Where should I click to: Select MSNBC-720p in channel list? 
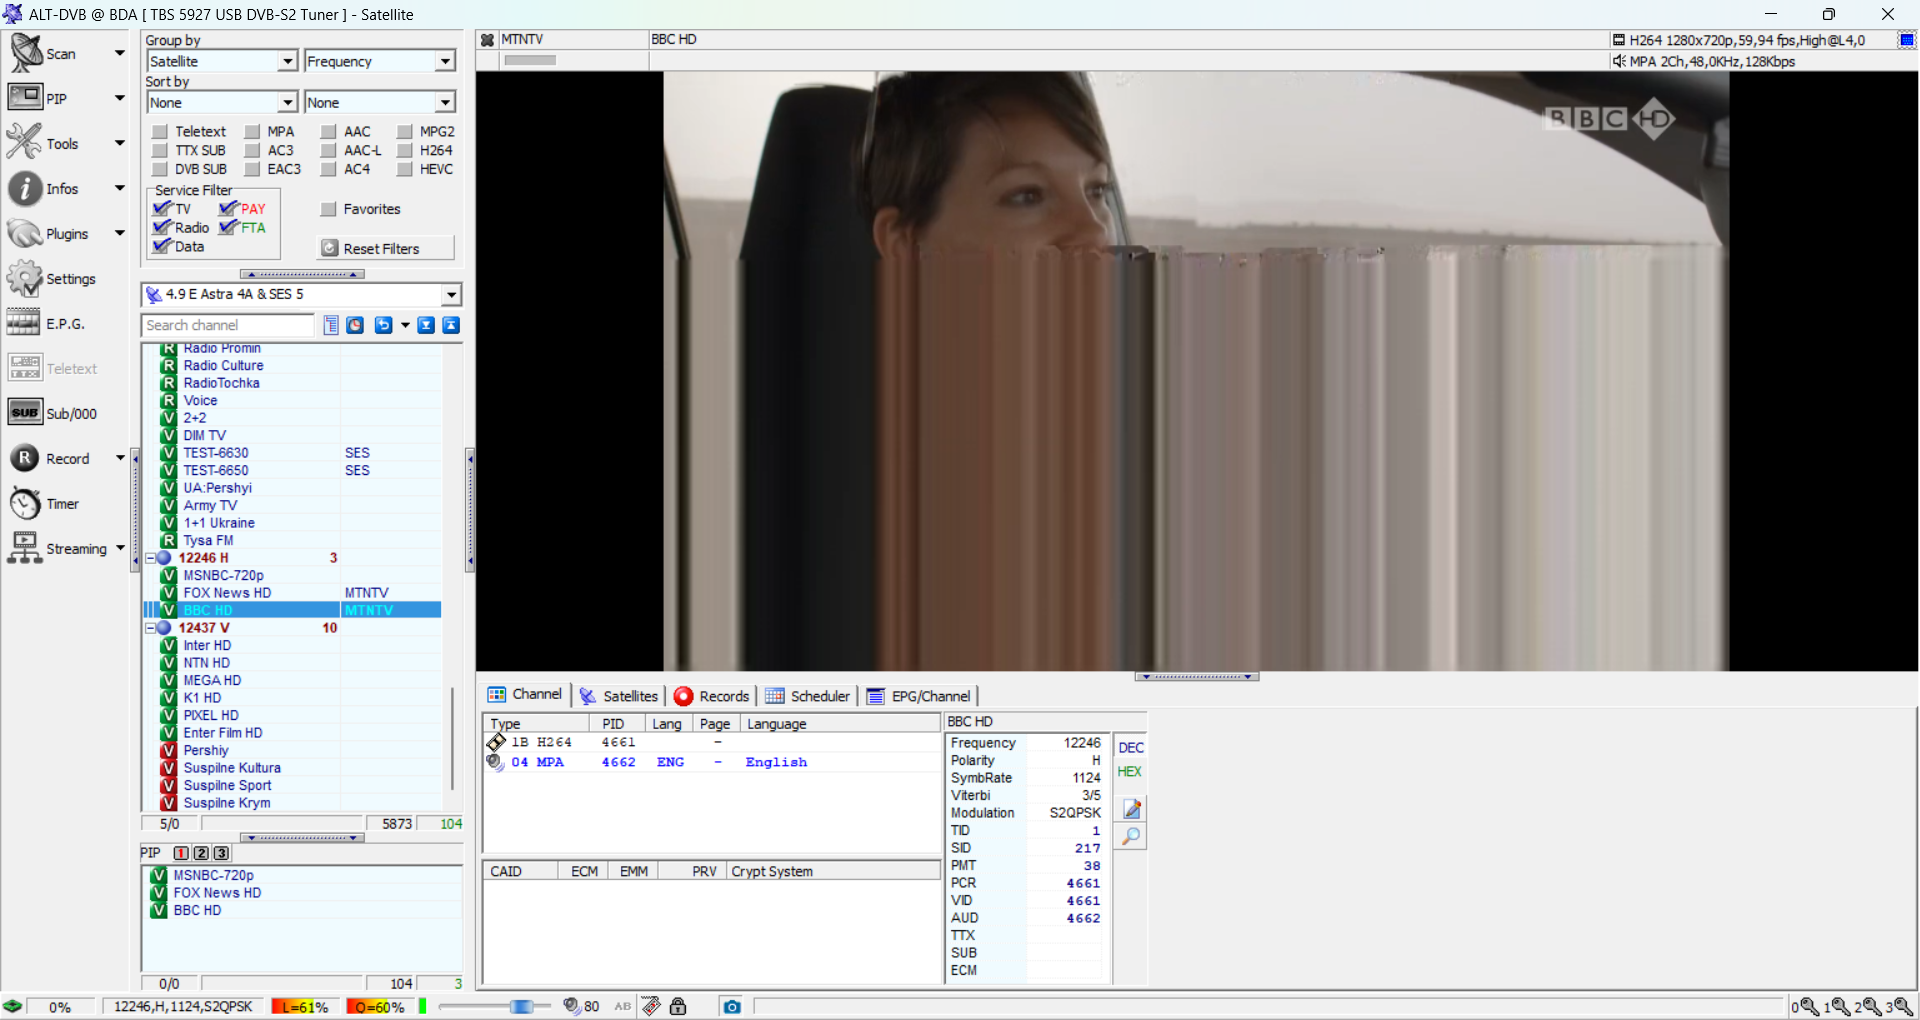[x=223, y=575]
